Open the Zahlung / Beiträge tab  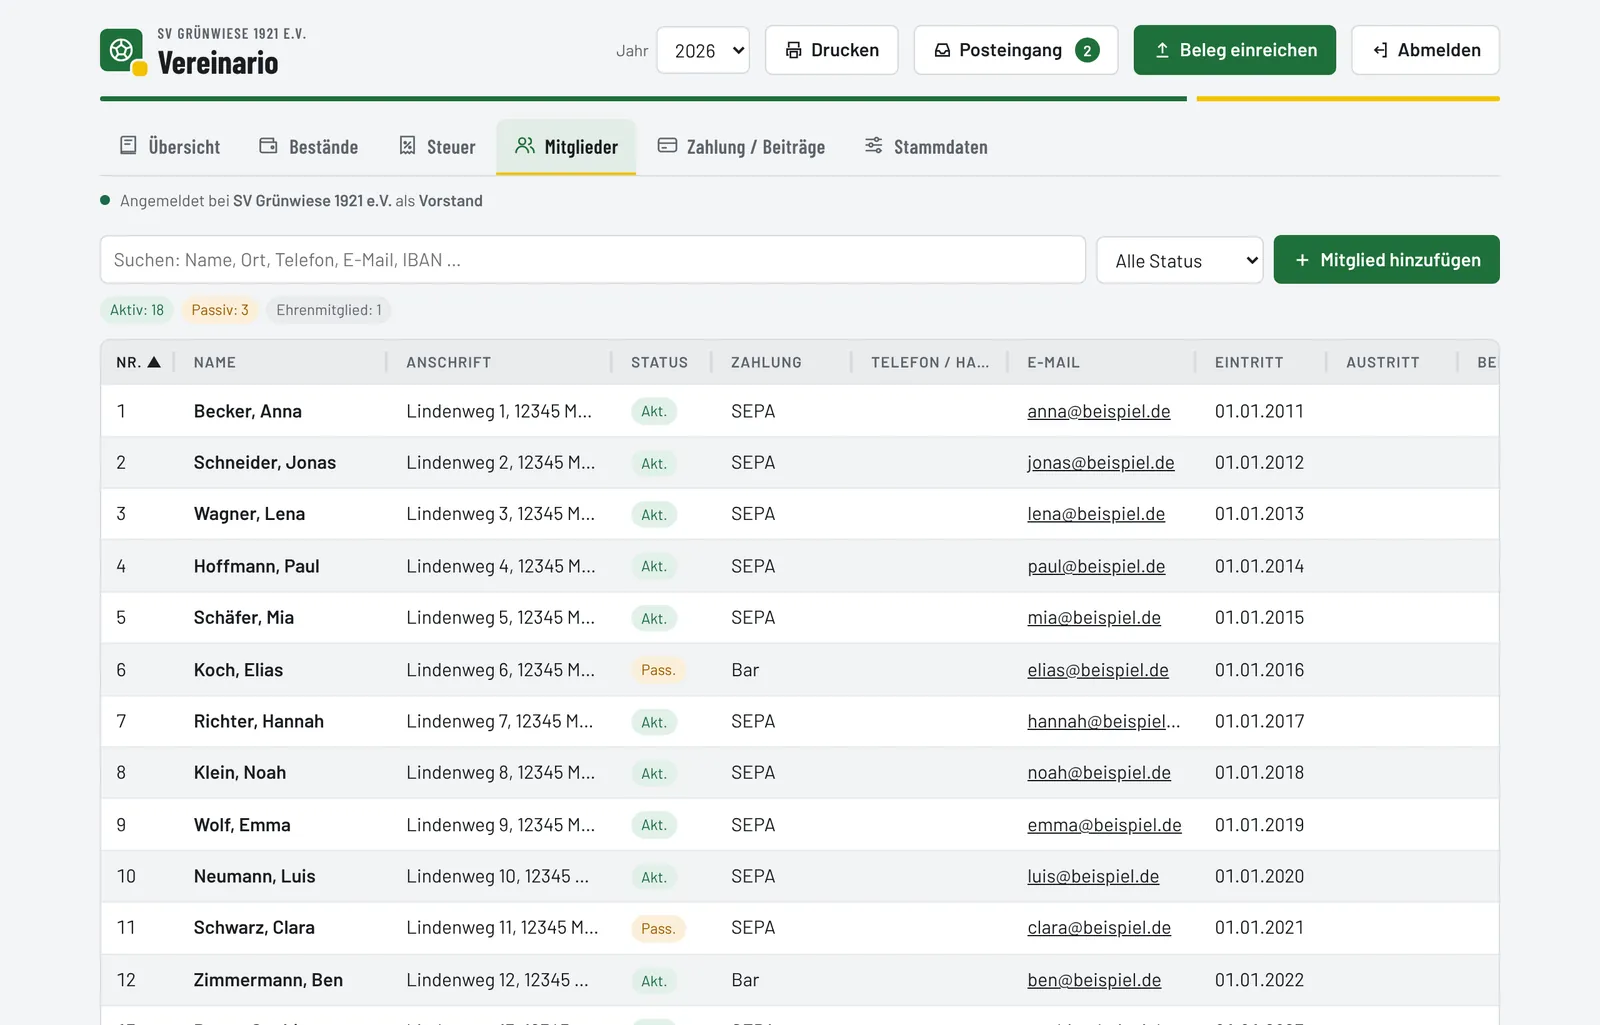pos(741,147)
